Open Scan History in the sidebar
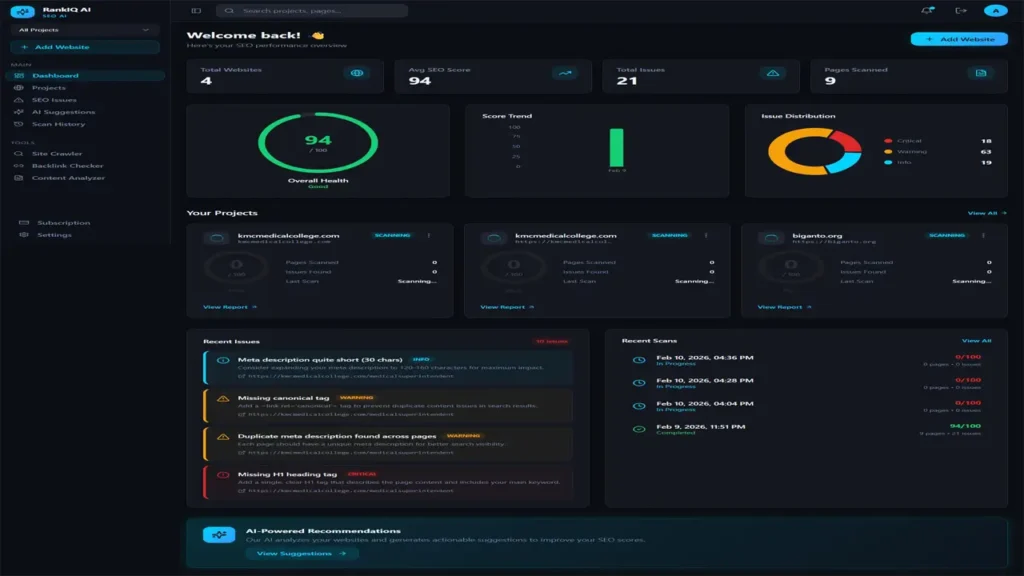1024x576 pixels. click(85, 124)
